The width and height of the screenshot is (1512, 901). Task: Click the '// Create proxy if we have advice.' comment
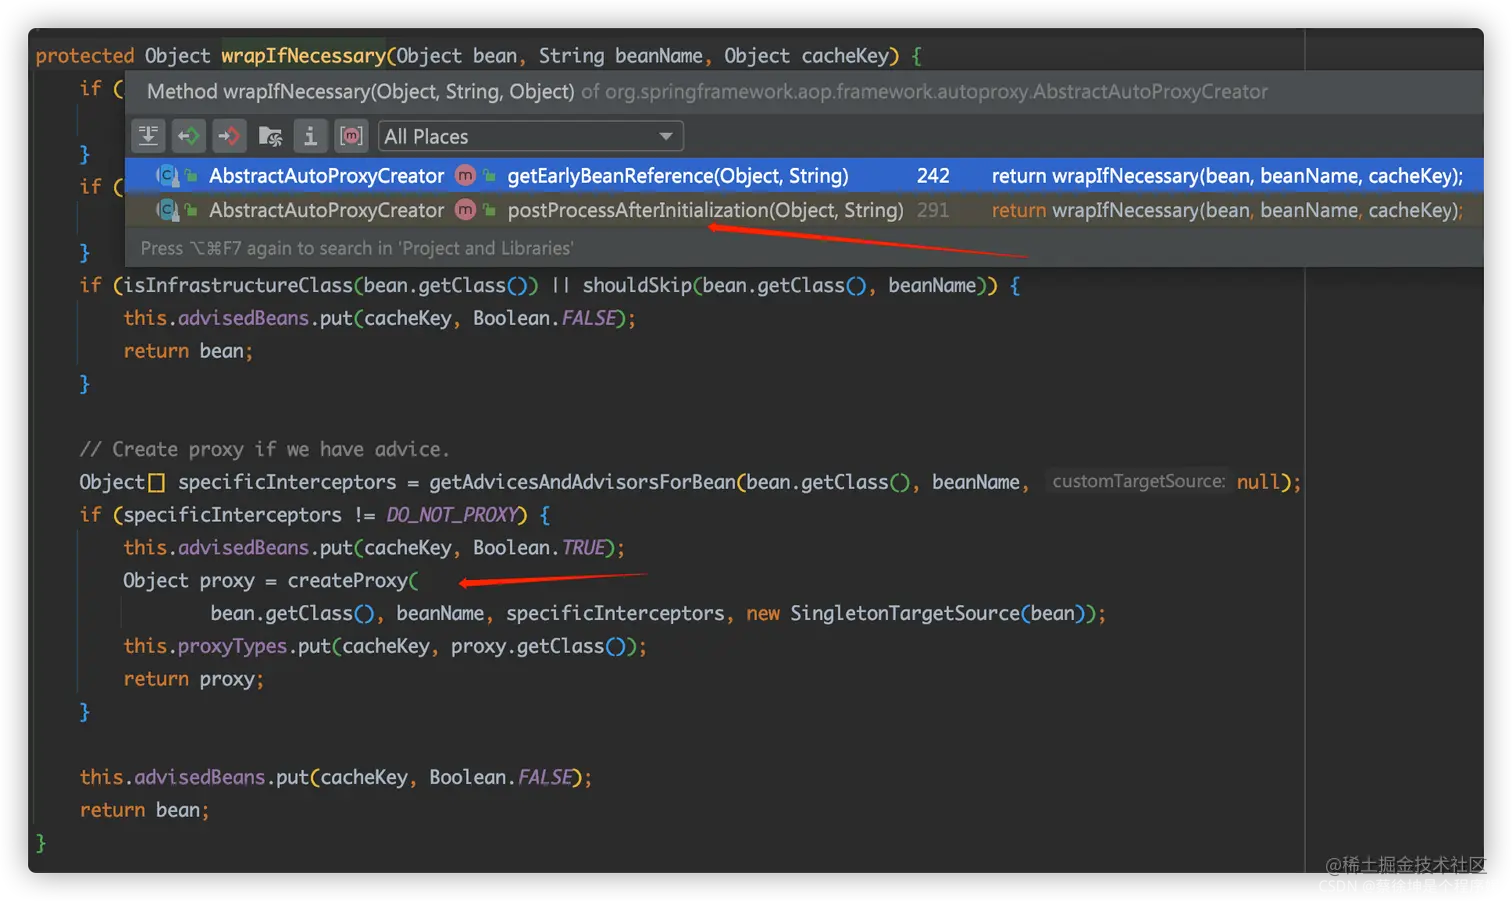264,450
